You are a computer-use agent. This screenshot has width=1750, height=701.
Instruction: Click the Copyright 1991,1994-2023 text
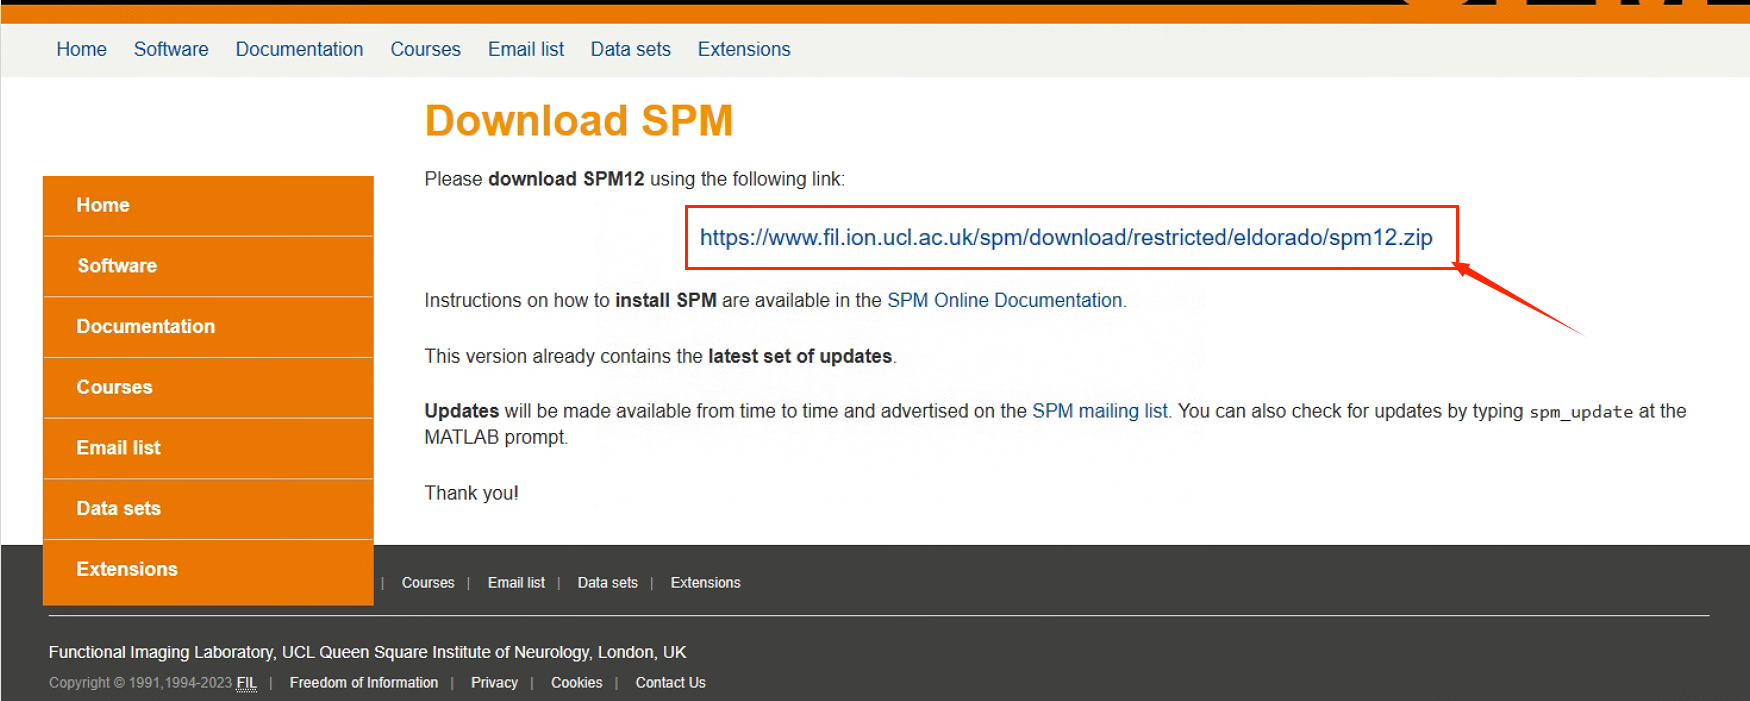(x=140, y=683)
